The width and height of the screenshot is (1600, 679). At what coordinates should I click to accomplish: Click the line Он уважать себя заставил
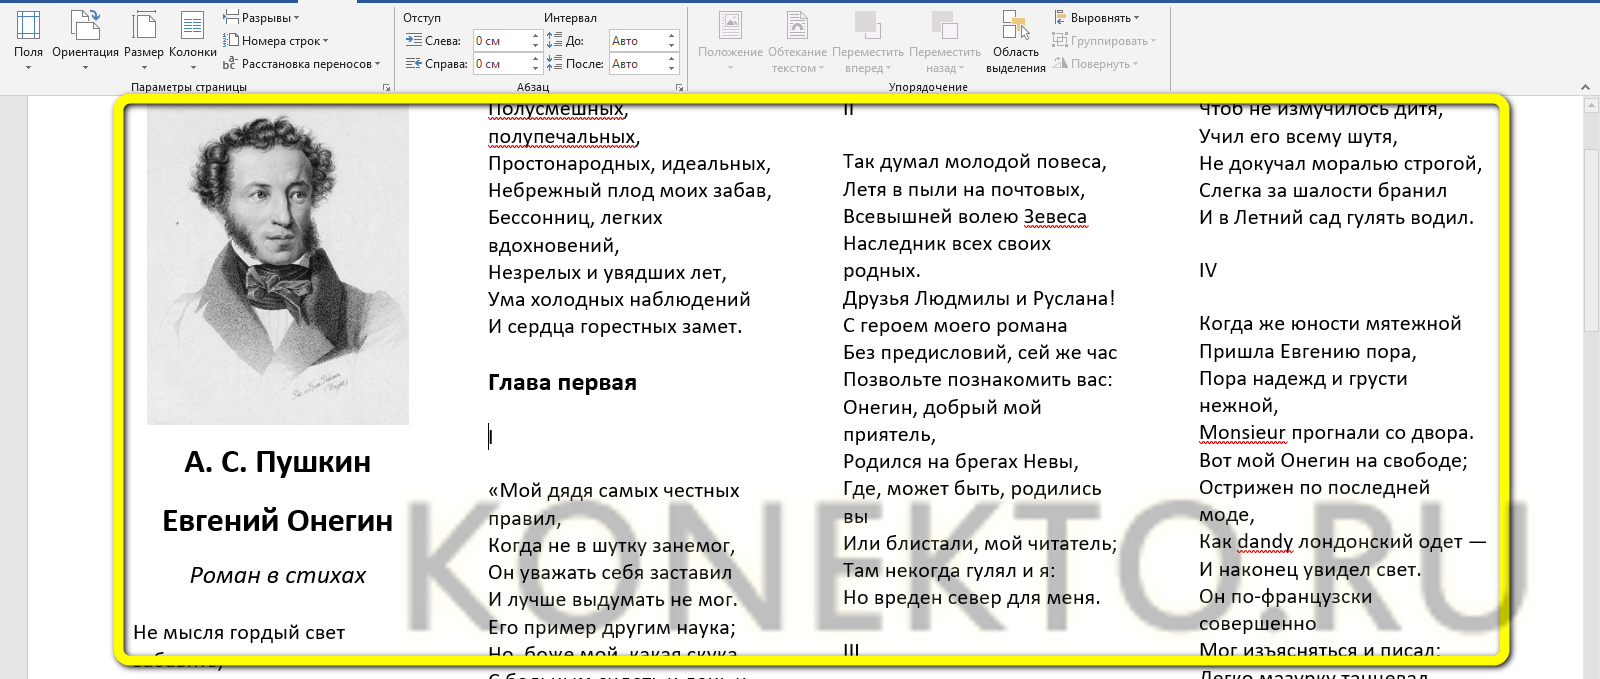click(x=610, y=573)
